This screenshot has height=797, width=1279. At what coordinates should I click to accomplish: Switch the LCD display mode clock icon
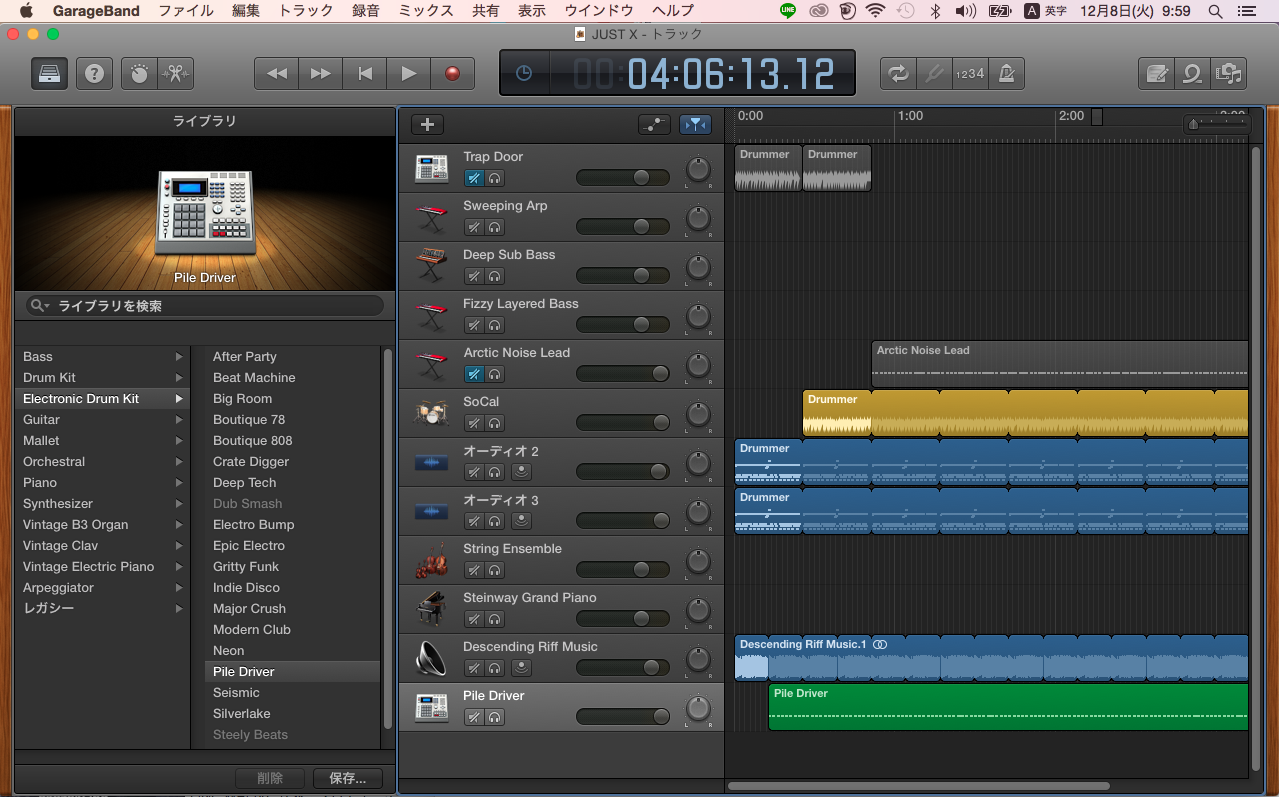pos(524,73)
